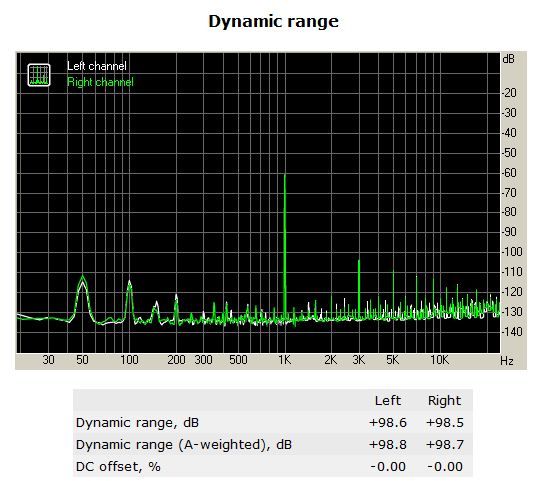
Task: Select the DC offset, % row label
Action: point(118,467)
